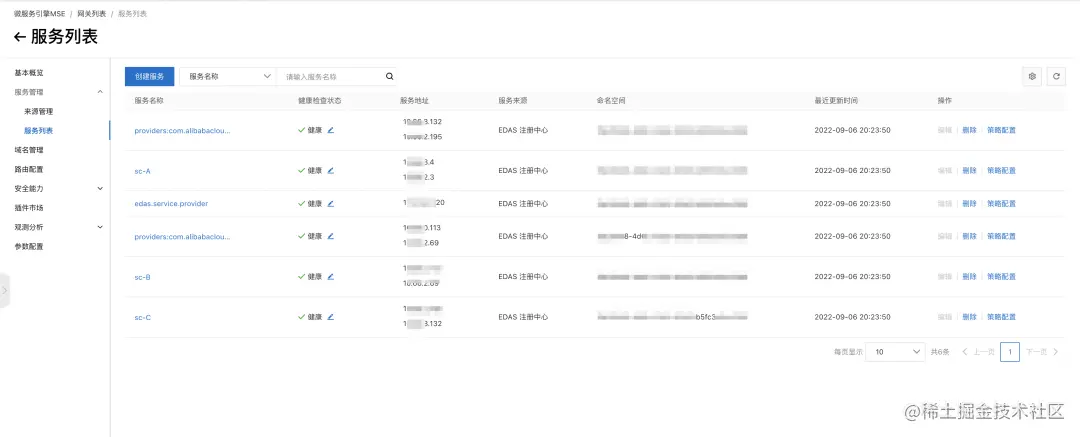The width and height of the screenshot is (1080, 437).
Task: Open the sc-B service link
Action: (143, 277)
